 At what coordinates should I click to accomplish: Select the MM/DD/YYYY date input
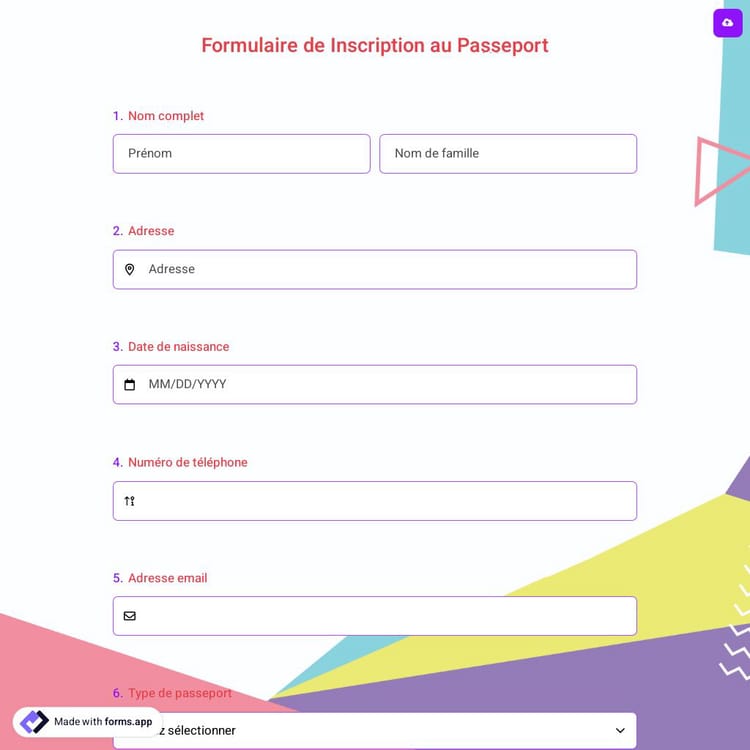click(x=385, y=385)
